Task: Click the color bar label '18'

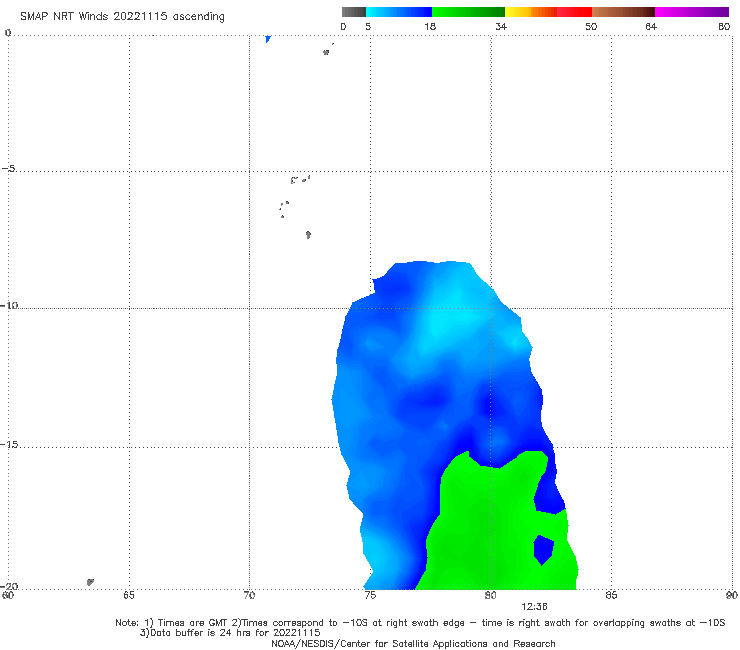Action: tap(430, 26)
